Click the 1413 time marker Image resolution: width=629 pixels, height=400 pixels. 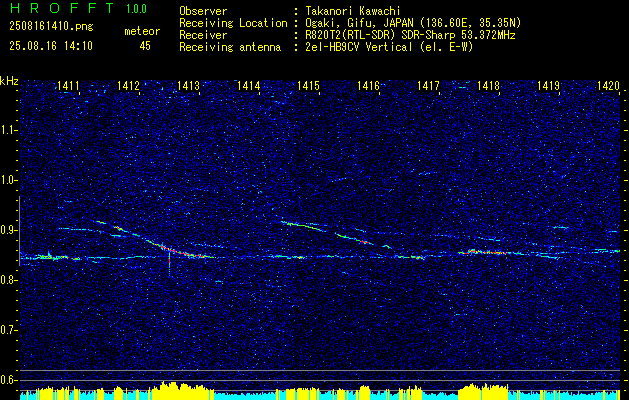[189, 85]
